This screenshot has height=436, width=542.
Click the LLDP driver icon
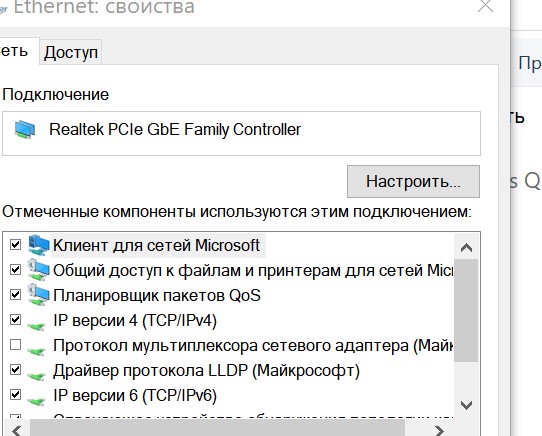point(36,375)
